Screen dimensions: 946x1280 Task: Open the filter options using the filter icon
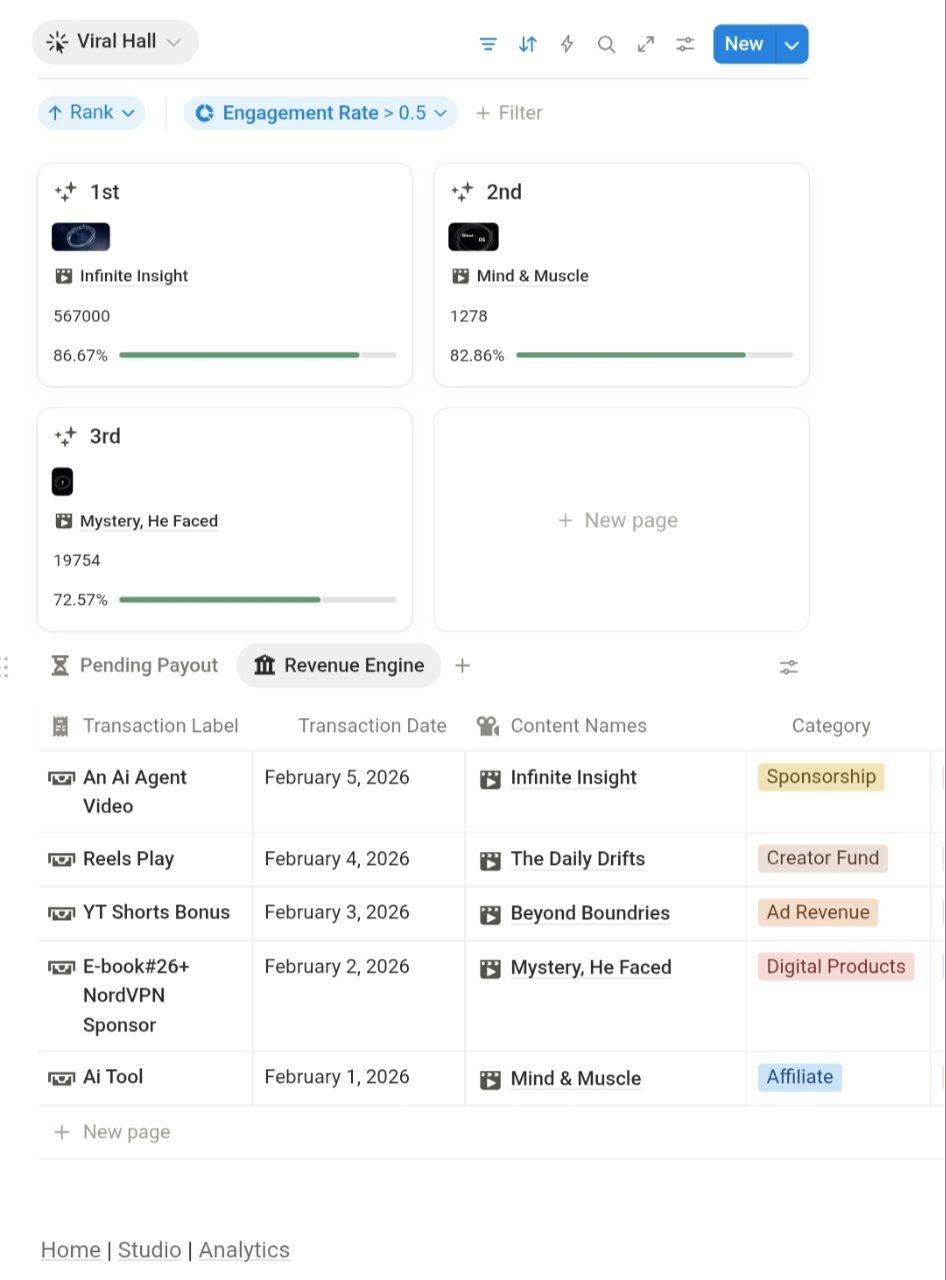pos(488,44)
